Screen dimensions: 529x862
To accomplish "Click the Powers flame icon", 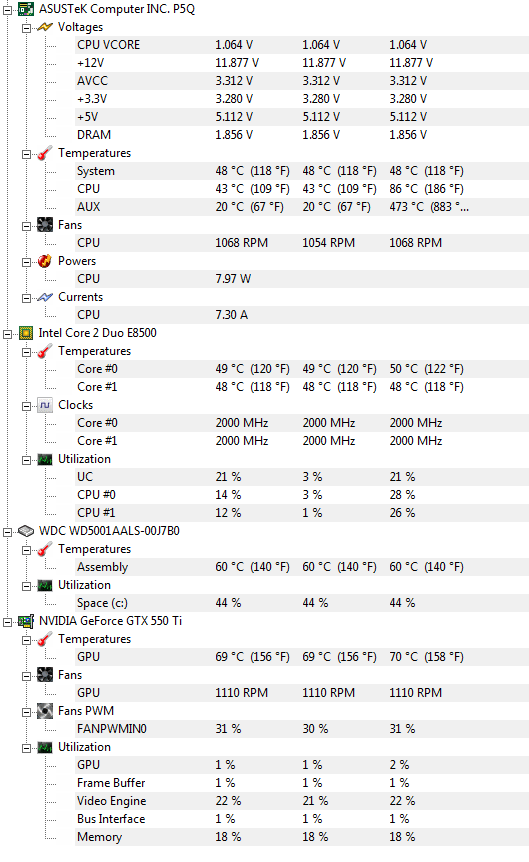I will tap(45, 261).
